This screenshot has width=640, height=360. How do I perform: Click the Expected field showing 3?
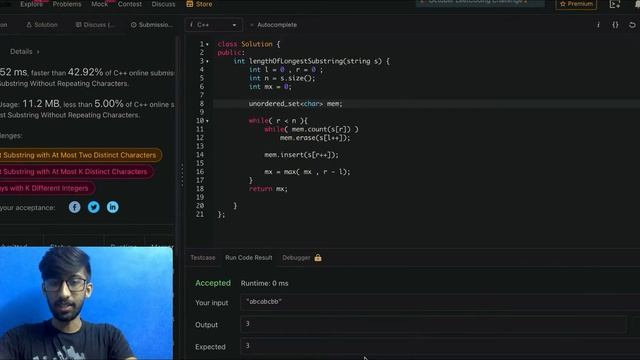click(440, 346)
